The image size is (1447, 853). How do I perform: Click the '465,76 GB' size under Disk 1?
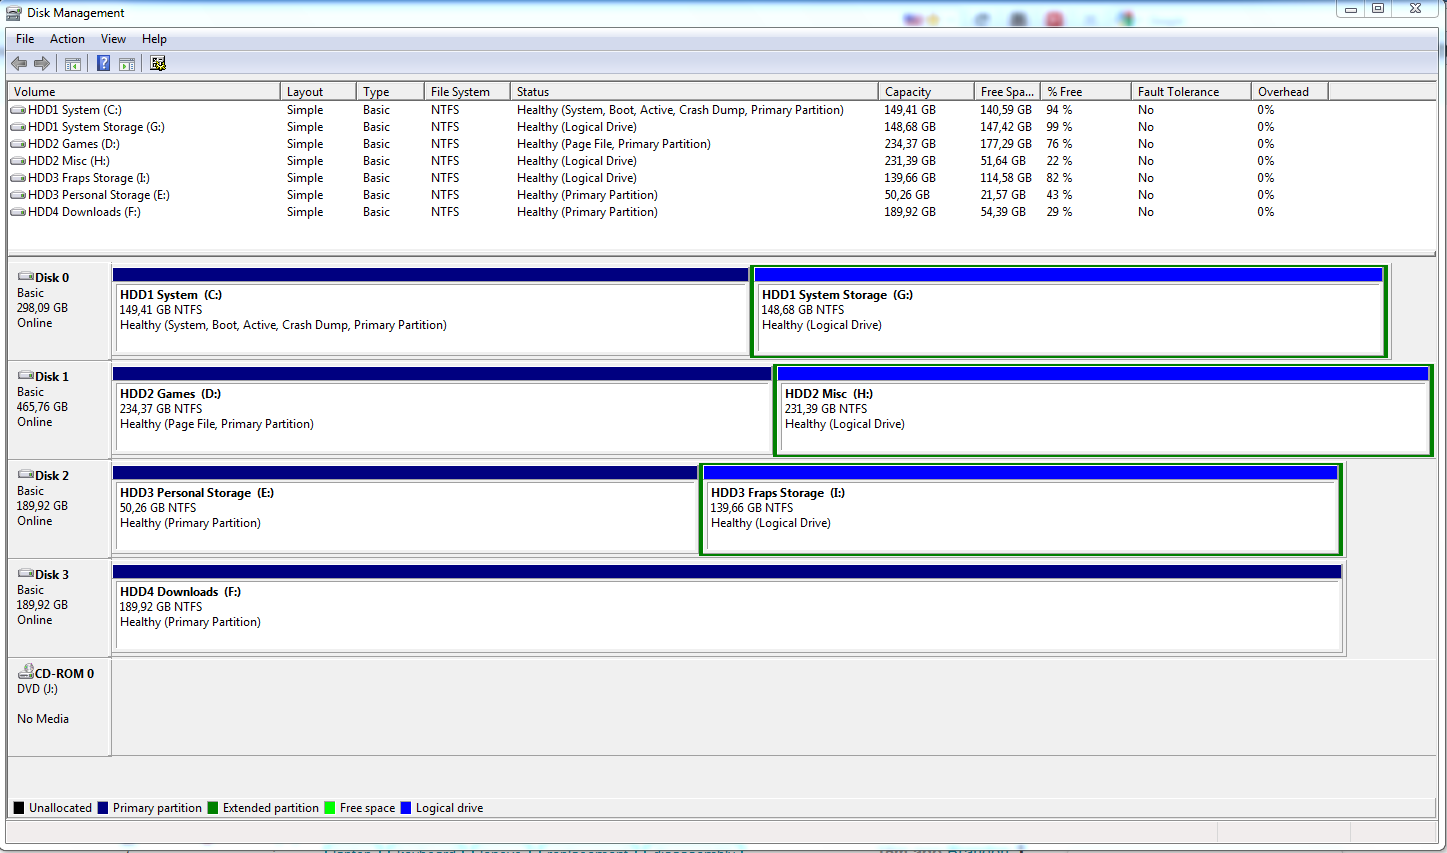click(x=42, y=407)
